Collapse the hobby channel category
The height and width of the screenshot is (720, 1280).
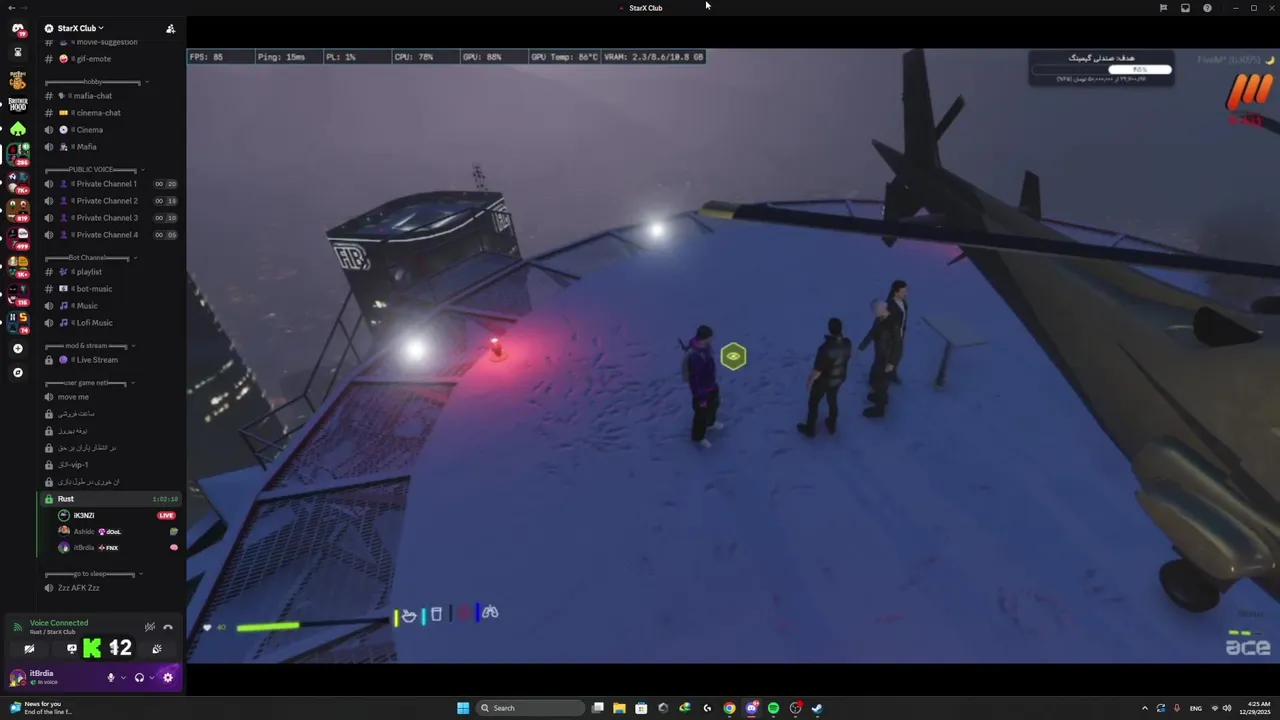(x=97, y=82)
